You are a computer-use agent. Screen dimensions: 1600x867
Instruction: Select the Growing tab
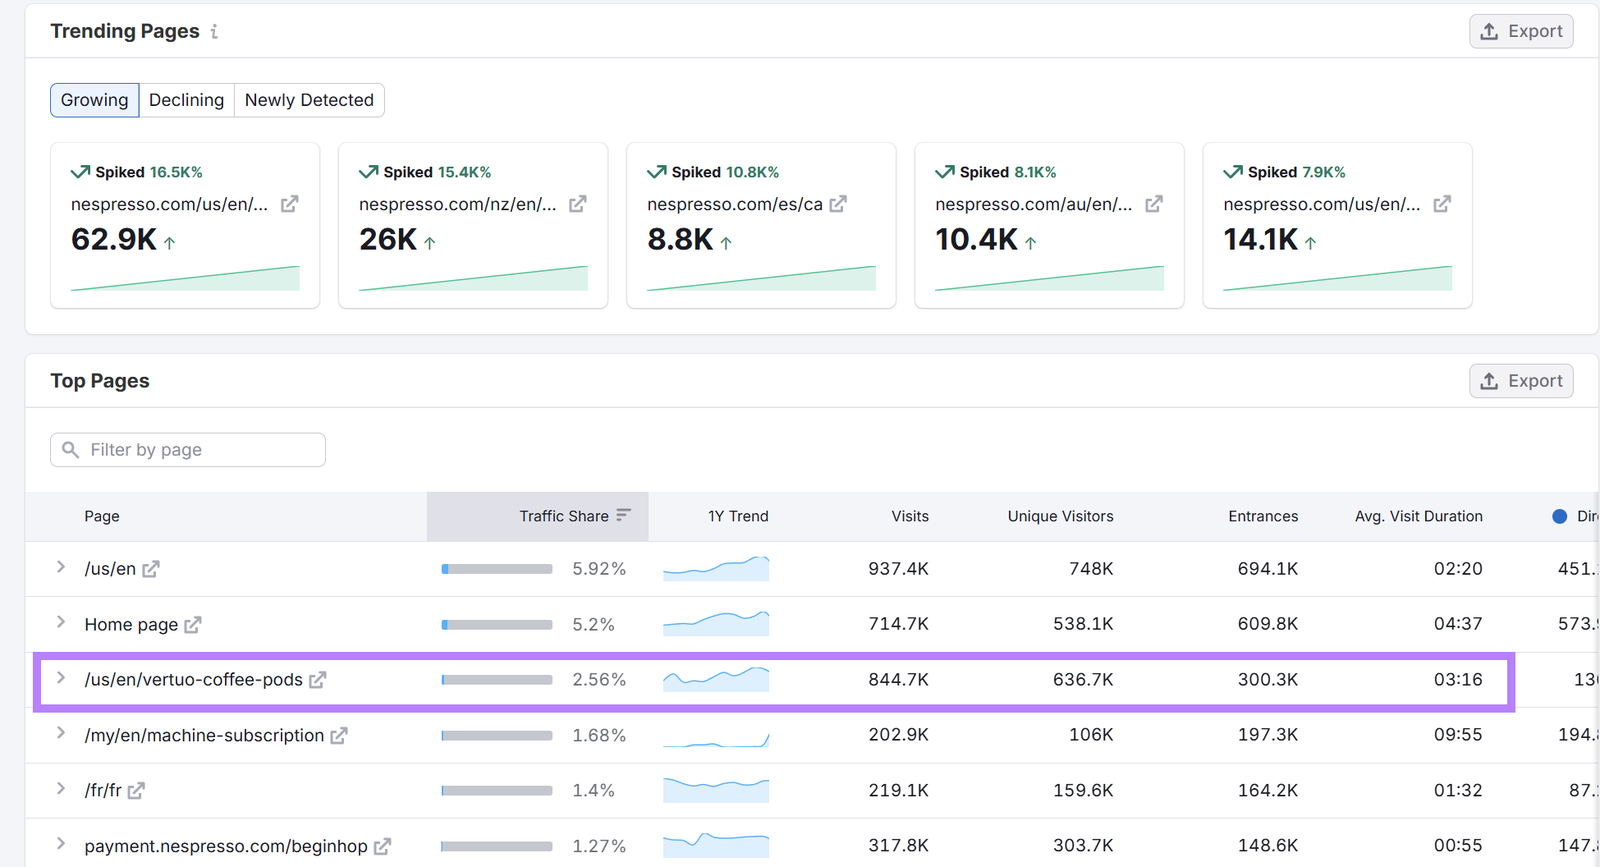pyautogui.click(x=94, y=100)
